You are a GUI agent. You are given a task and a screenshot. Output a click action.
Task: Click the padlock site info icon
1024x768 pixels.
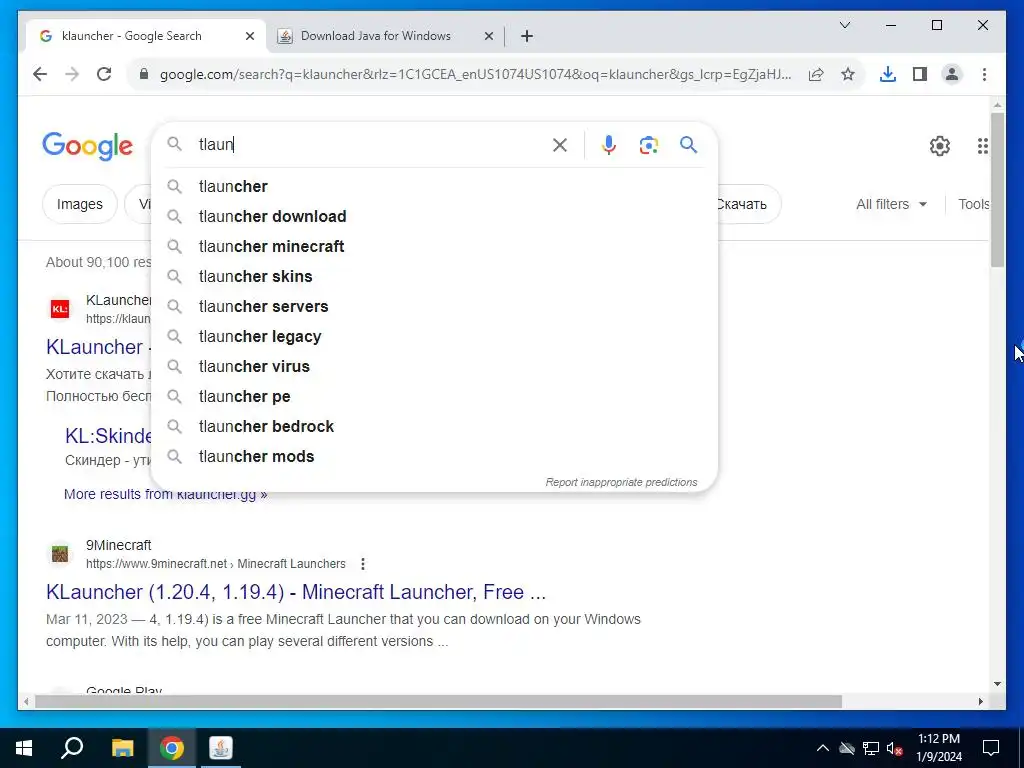click(144, 74)
